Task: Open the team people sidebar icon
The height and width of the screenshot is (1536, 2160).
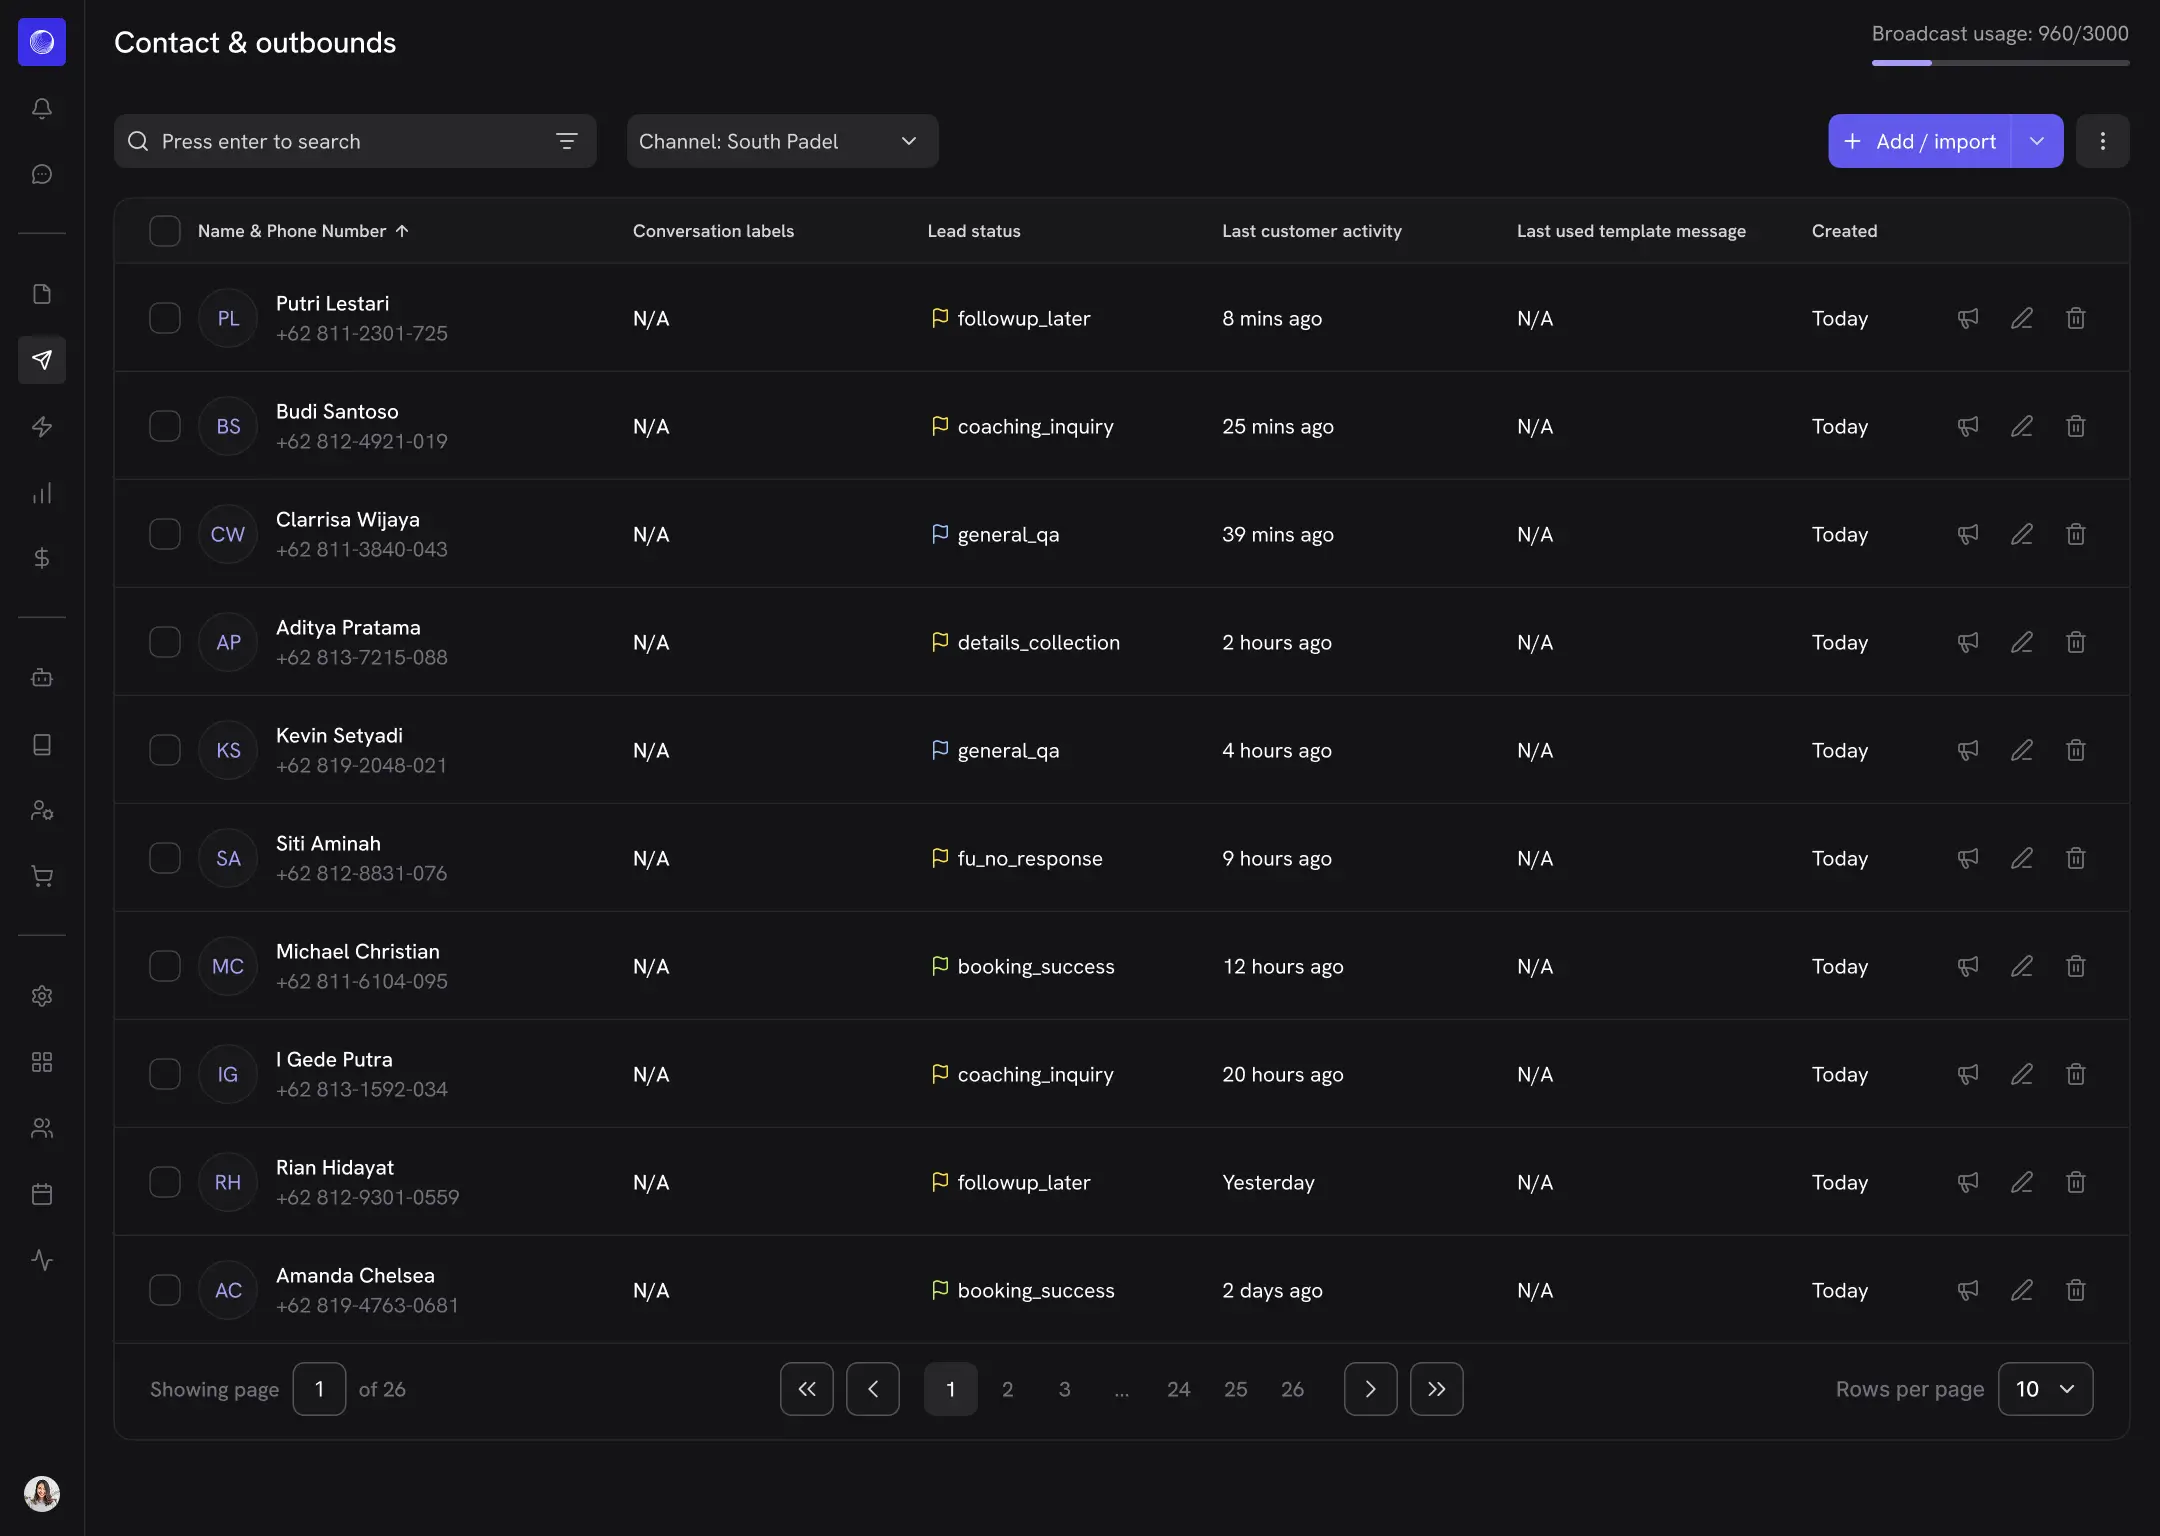Action: tap(42, 1128)
